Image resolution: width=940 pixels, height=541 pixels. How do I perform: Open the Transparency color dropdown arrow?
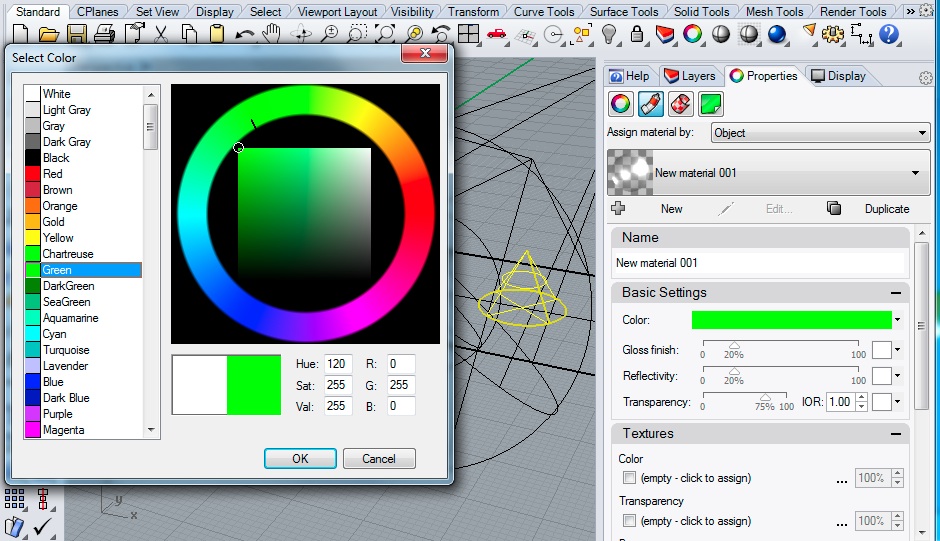pyautogui.click(x=897, y=401)
